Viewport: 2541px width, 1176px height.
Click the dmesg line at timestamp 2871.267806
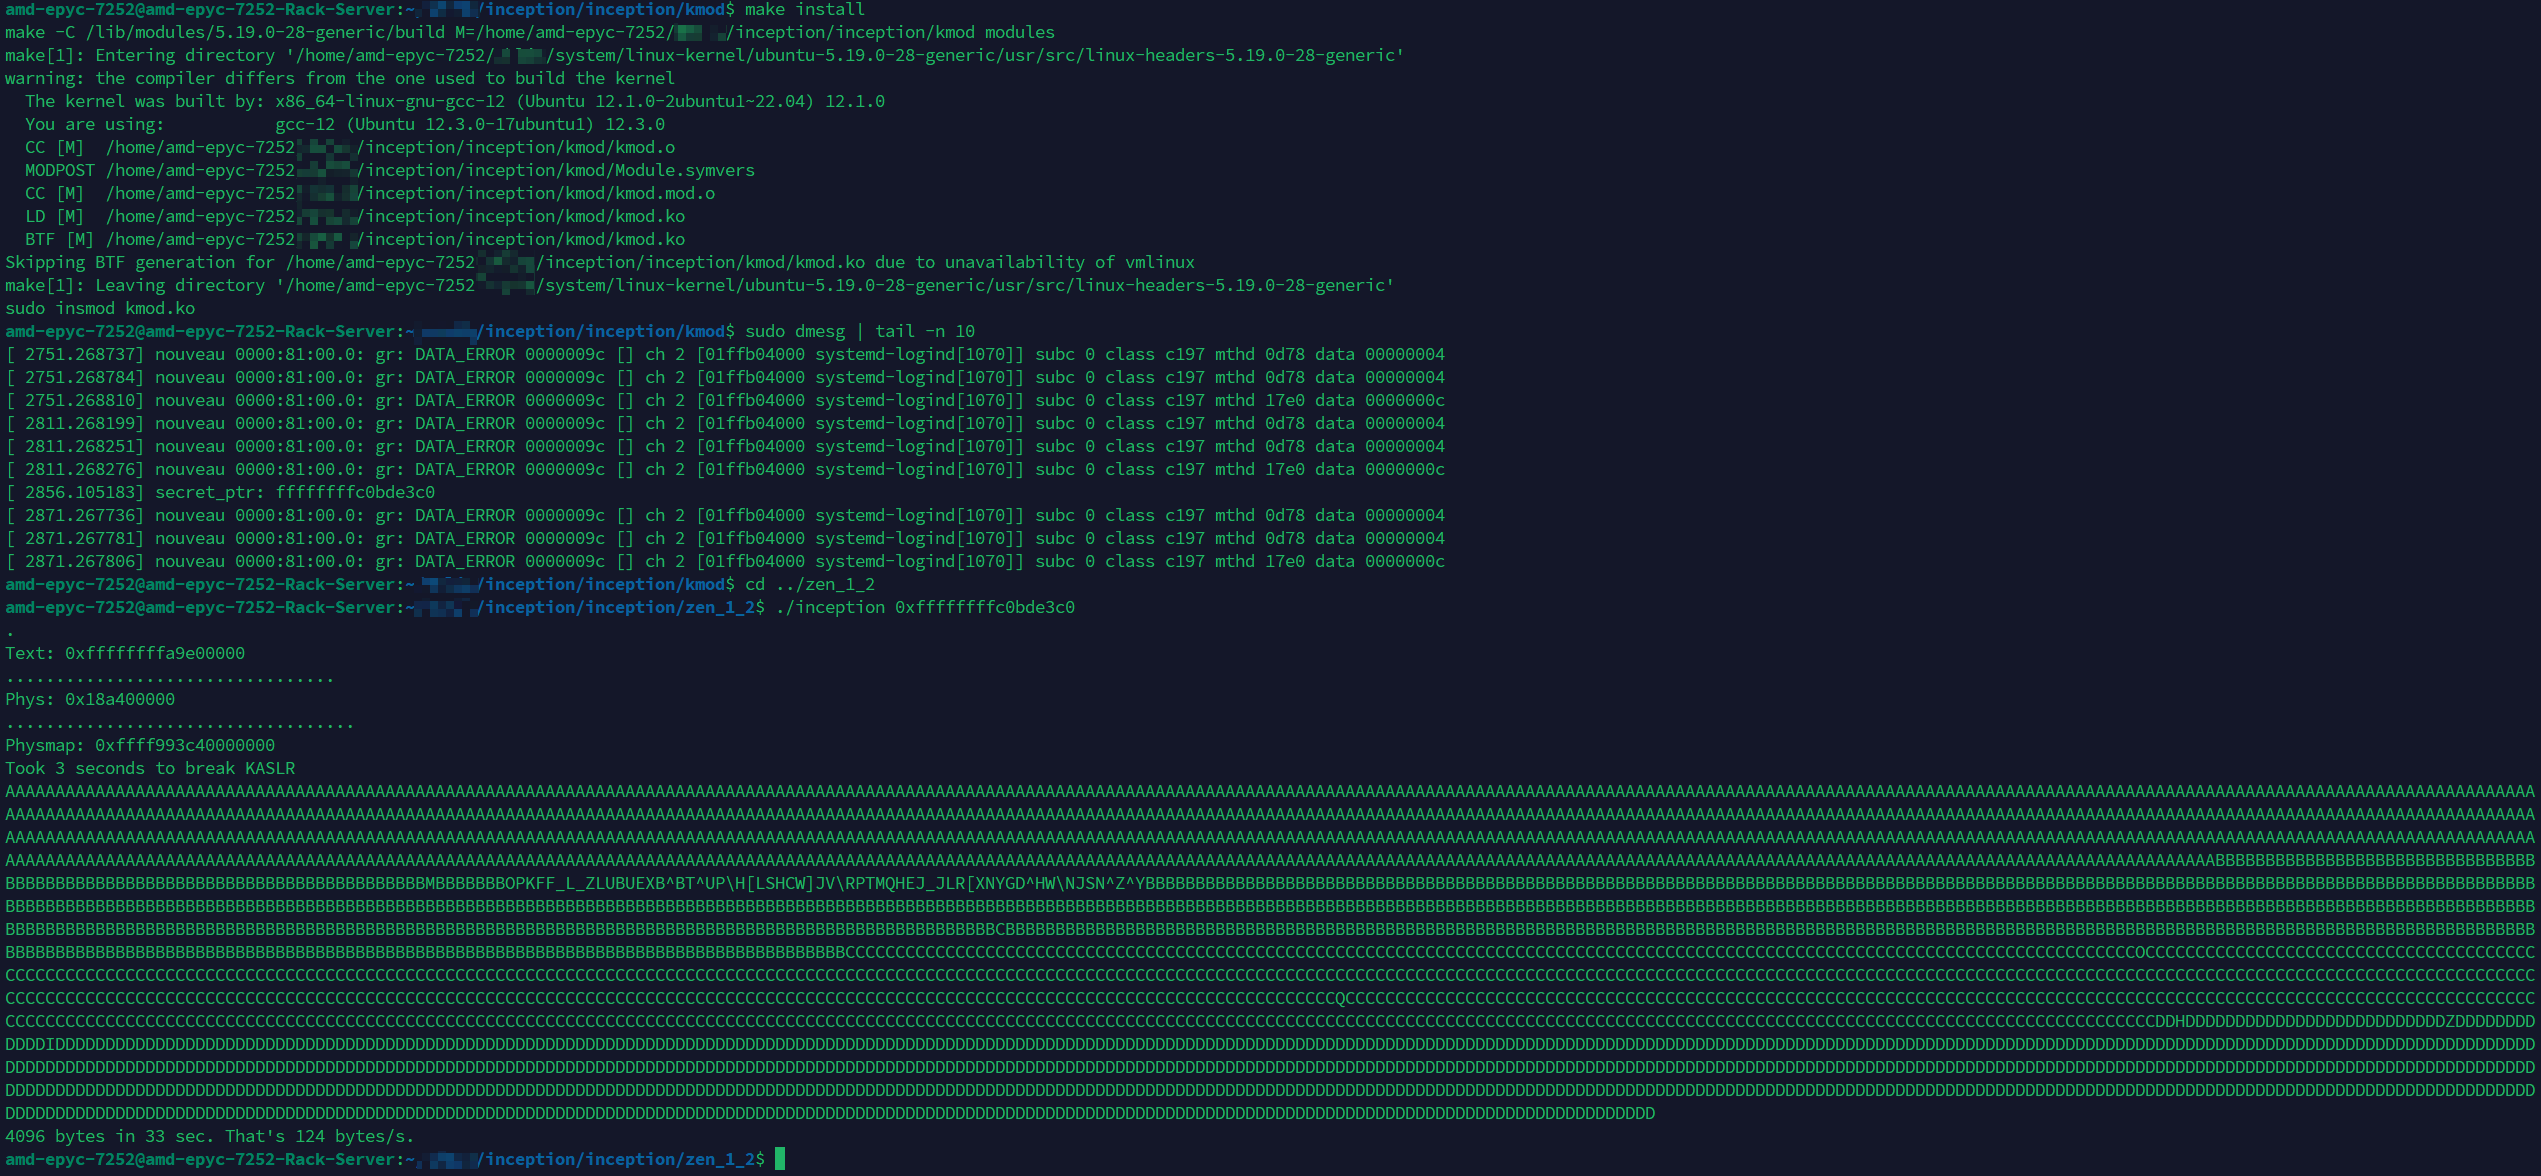pos(725,561)
